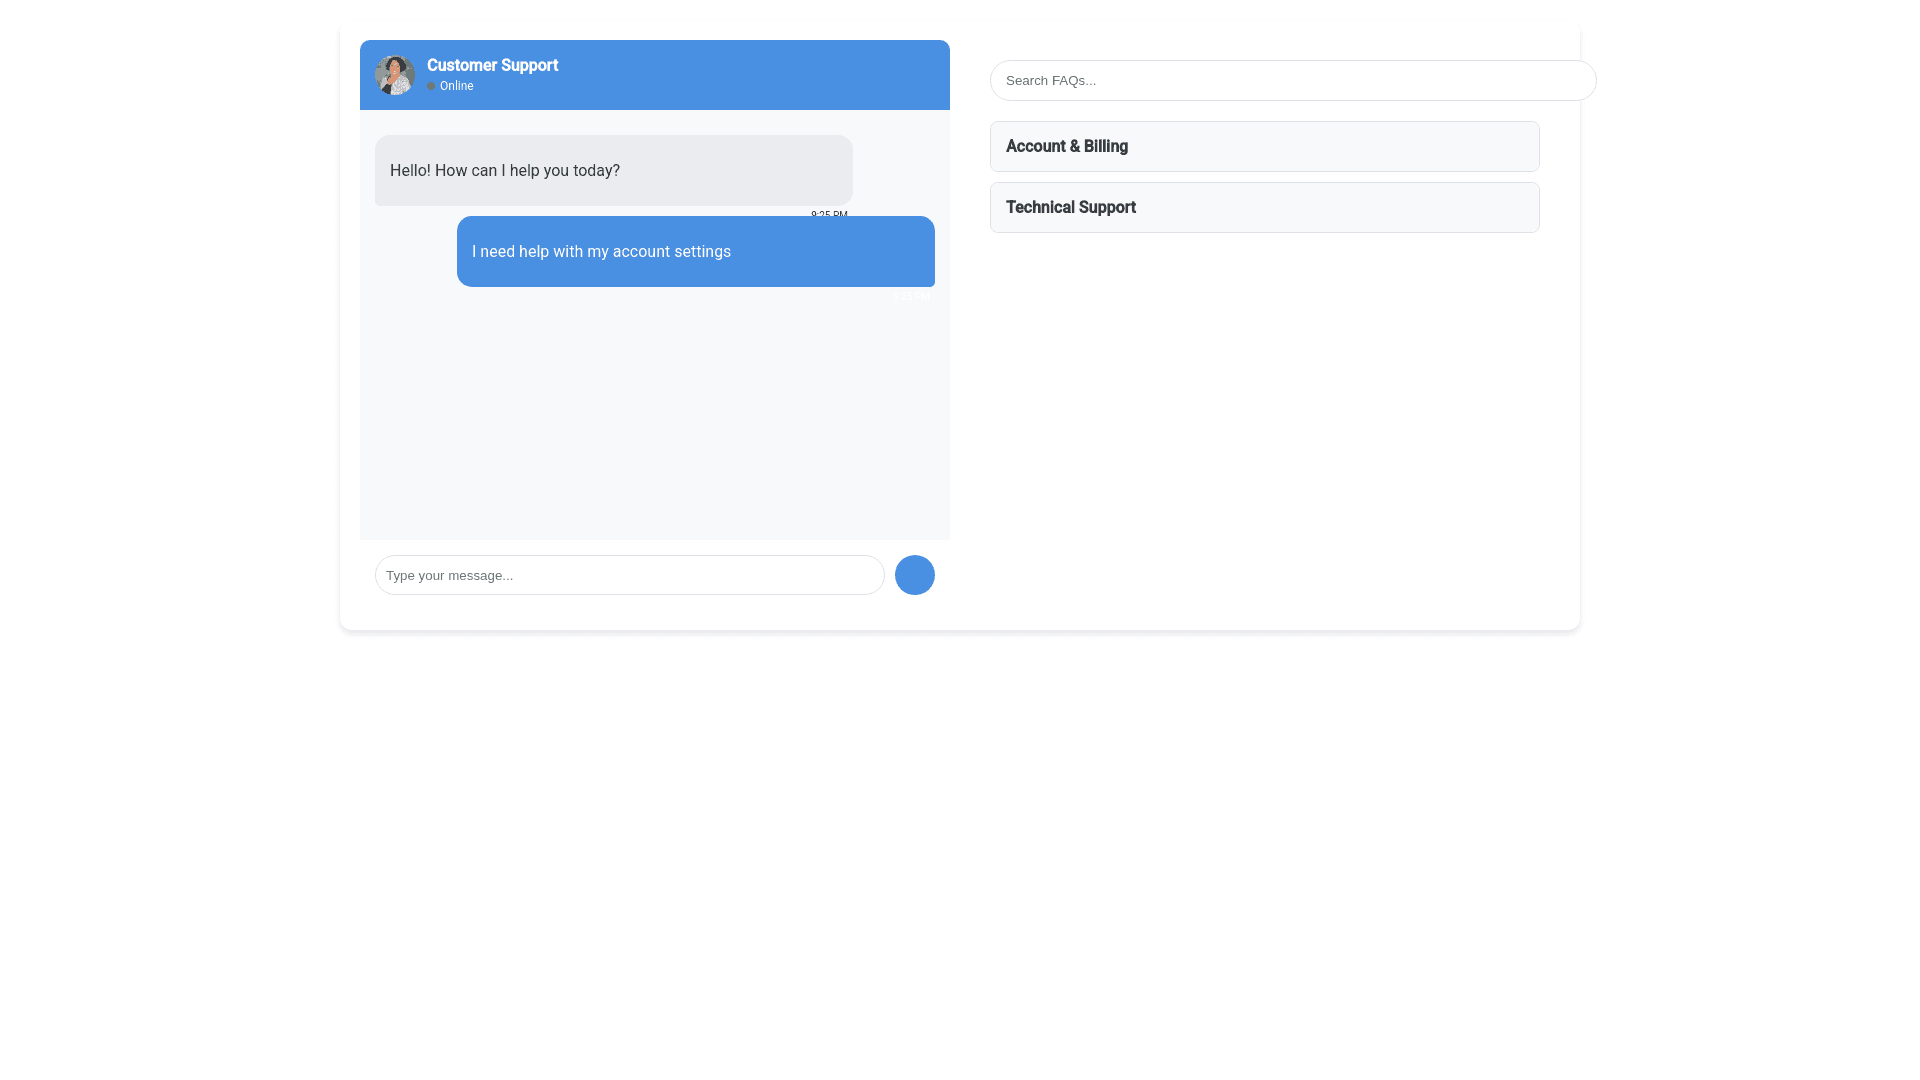Click the words "account settings" in the blue bubble

[671, 252]
